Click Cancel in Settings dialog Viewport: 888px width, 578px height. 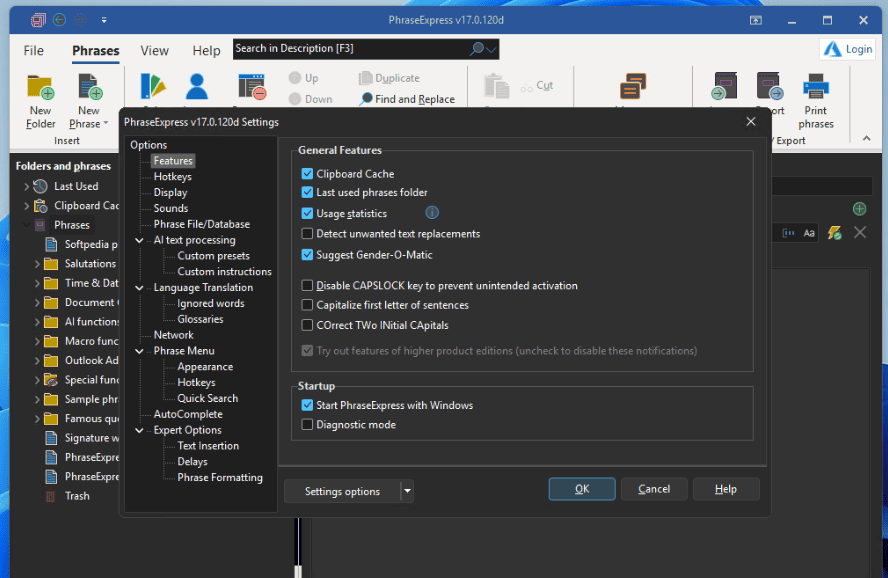654,489
